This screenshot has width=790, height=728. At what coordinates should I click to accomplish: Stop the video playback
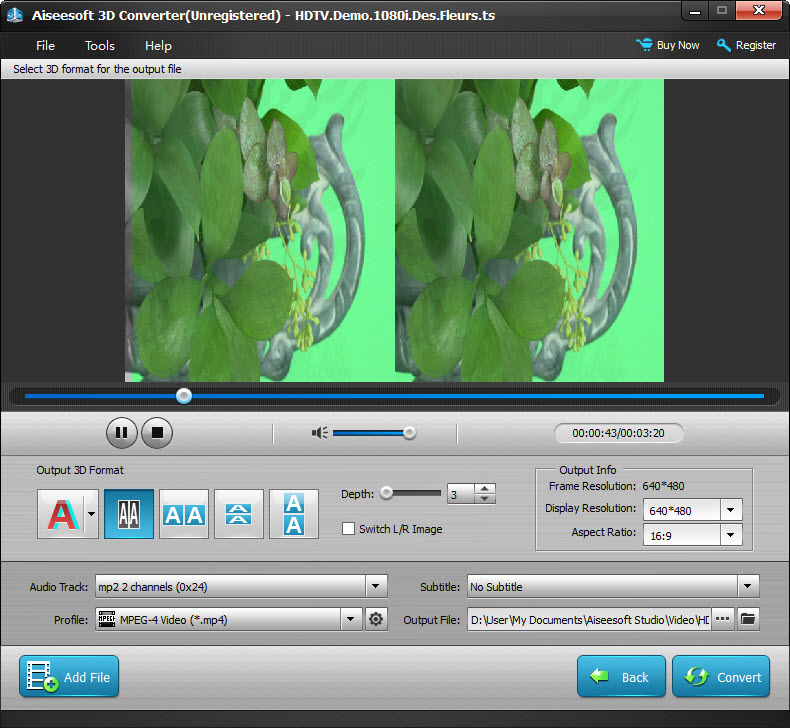[x=157, y=433]
